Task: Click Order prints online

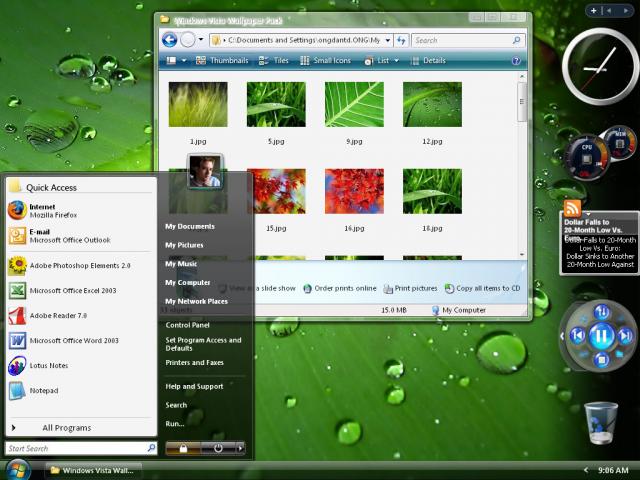Action: [x=340, y=288]
